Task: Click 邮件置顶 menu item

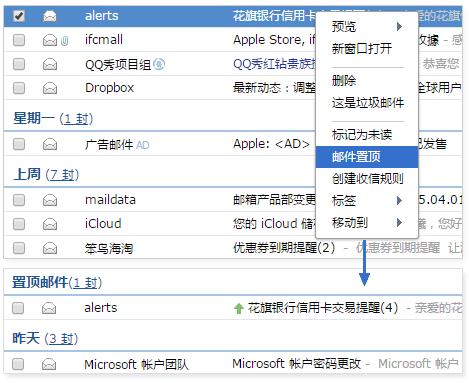Action: tap(367, 157)
